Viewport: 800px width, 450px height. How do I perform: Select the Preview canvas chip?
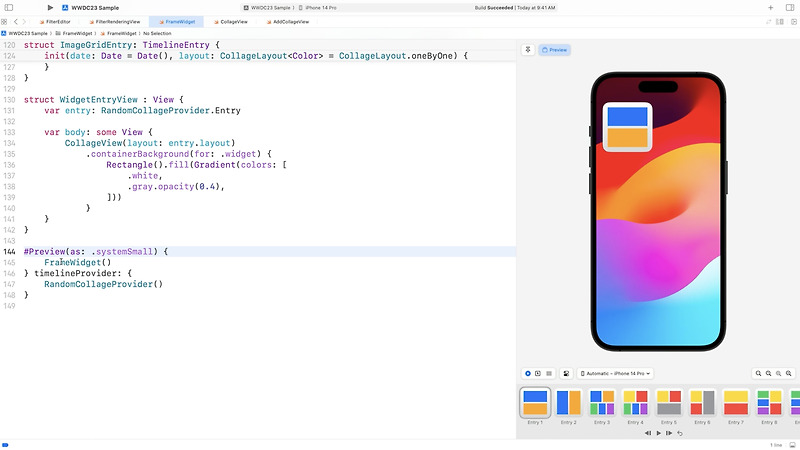click(x=555, y=49)
